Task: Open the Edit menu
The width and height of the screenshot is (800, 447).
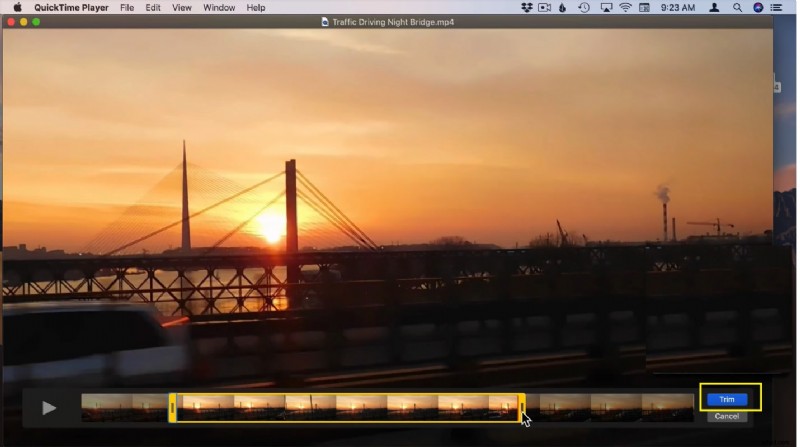Action: coord(152,7)
